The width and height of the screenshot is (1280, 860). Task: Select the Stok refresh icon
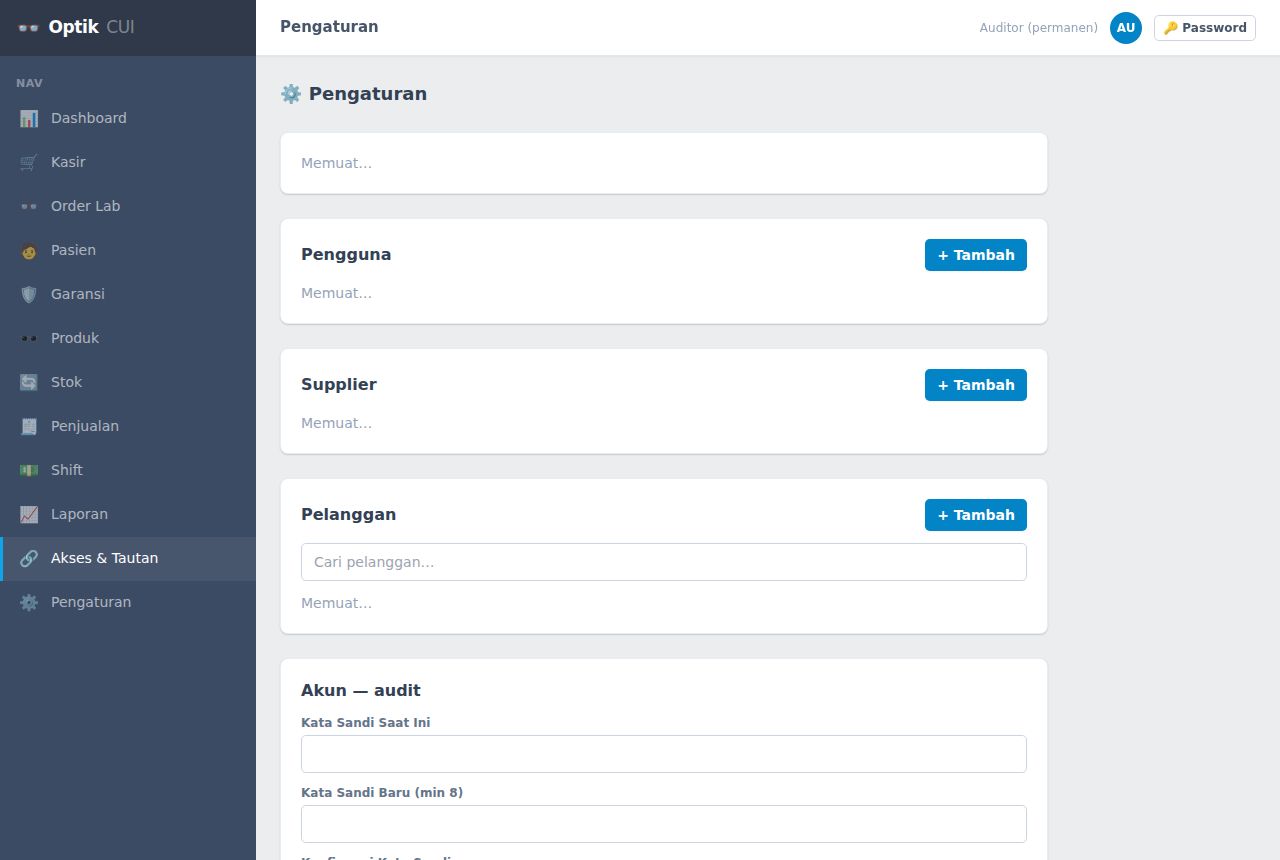(29, 382)
